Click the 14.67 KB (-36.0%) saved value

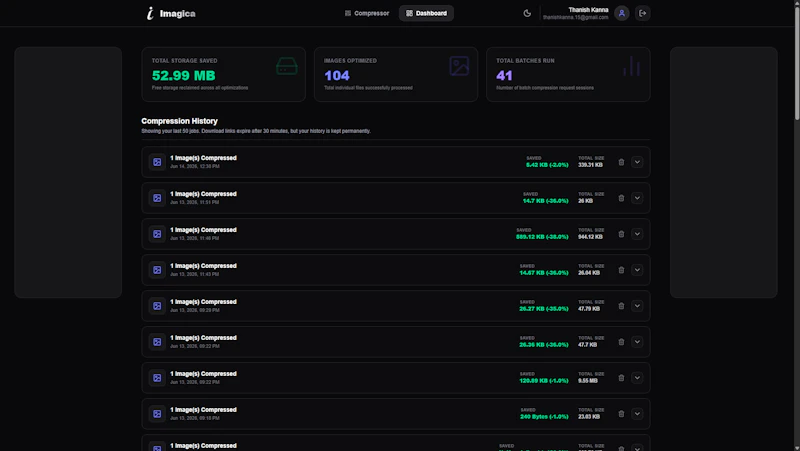(544, 273)
